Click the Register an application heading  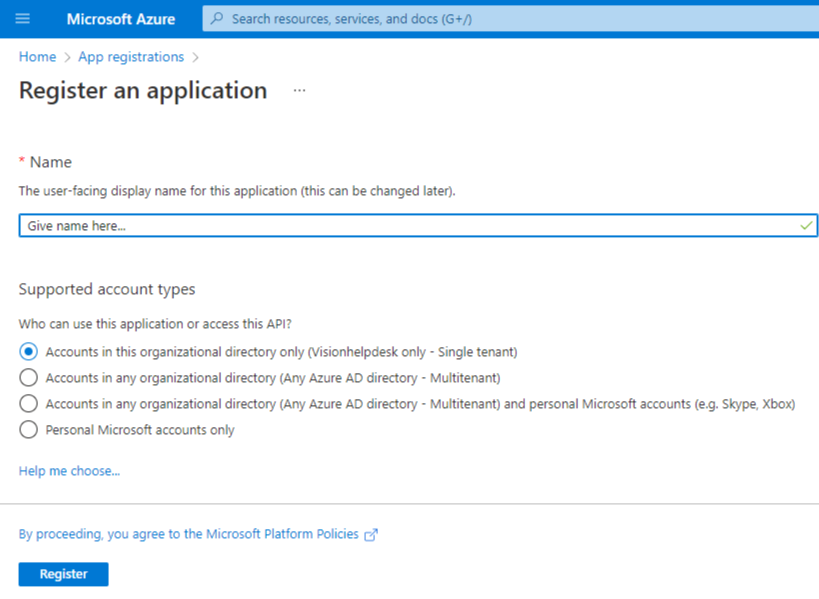(143, 91)
